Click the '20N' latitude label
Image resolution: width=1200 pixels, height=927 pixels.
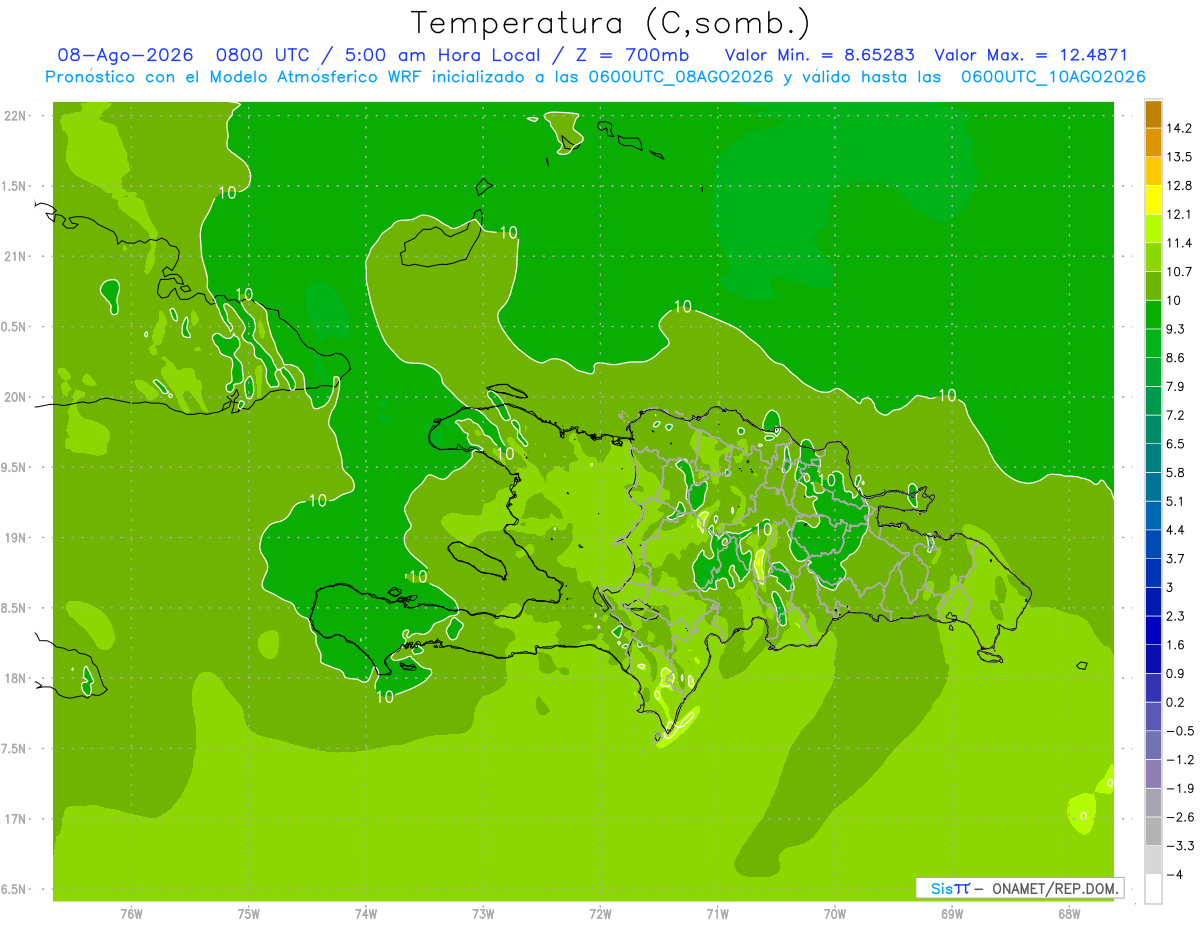pos(17,397)
